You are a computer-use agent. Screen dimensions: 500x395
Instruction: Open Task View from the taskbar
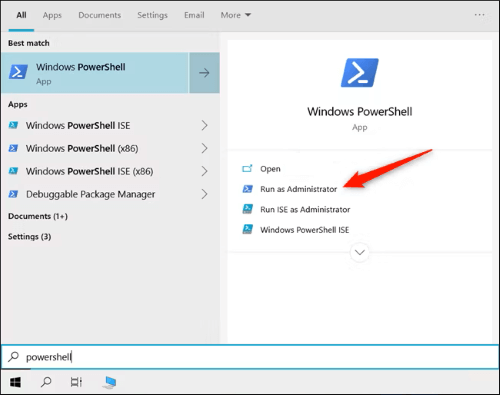(76, 382)
